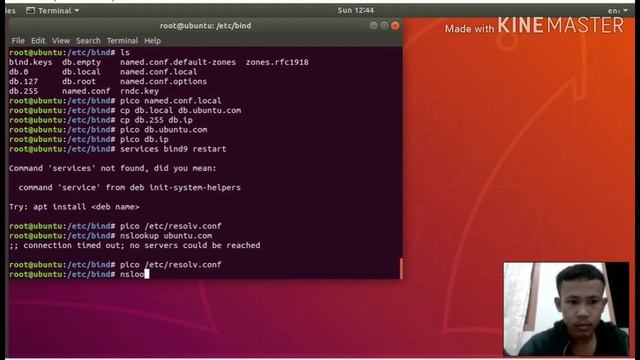Click the command 'cp db.local db.ubuntu.com'
The width and height of the screenshot is (640, 360).
(x=180, y=111)
